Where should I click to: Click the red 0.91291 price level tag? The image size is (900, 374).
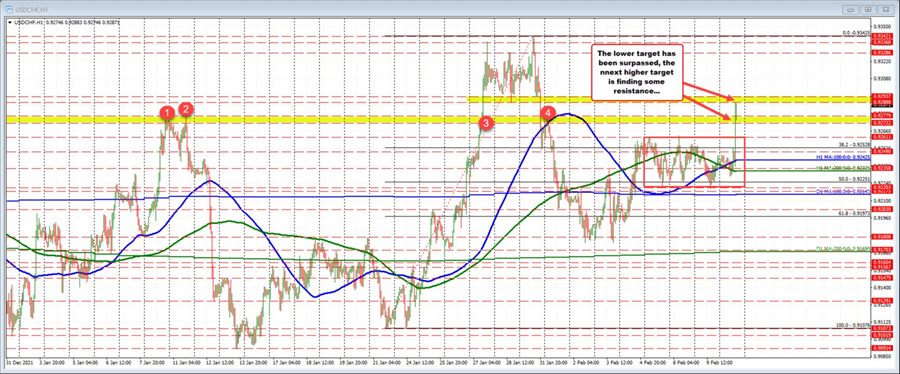pos(881,301)
